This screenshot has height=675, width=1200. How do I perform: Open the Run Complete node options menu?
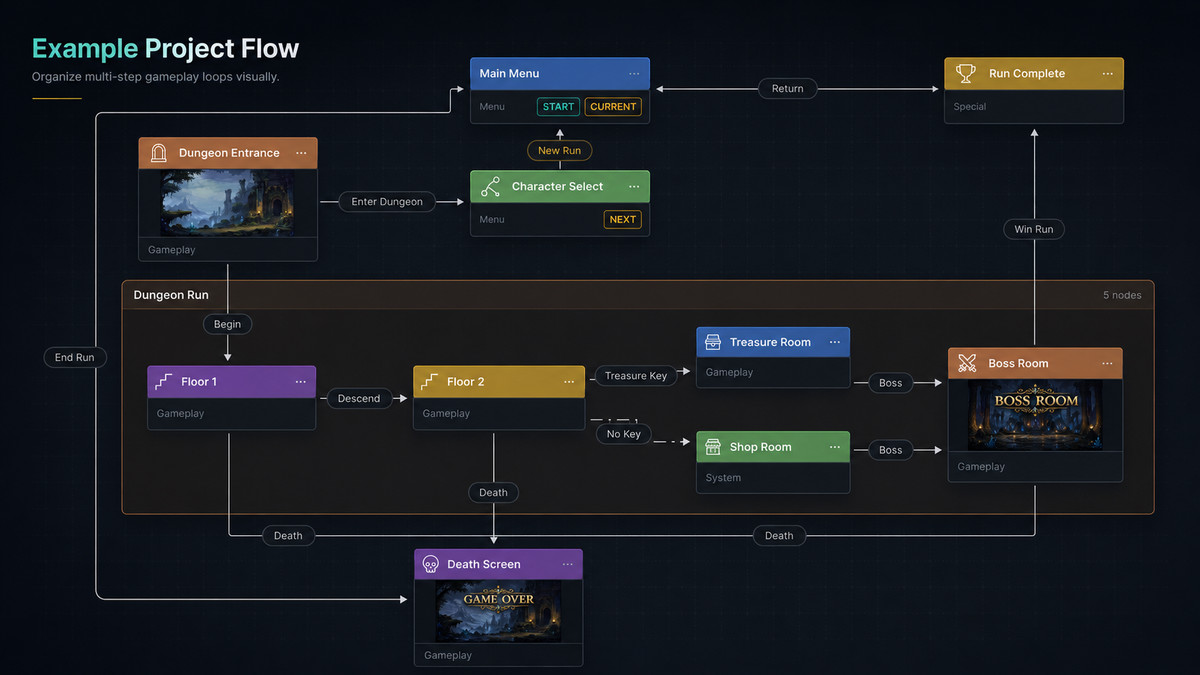coord(1107,74)
